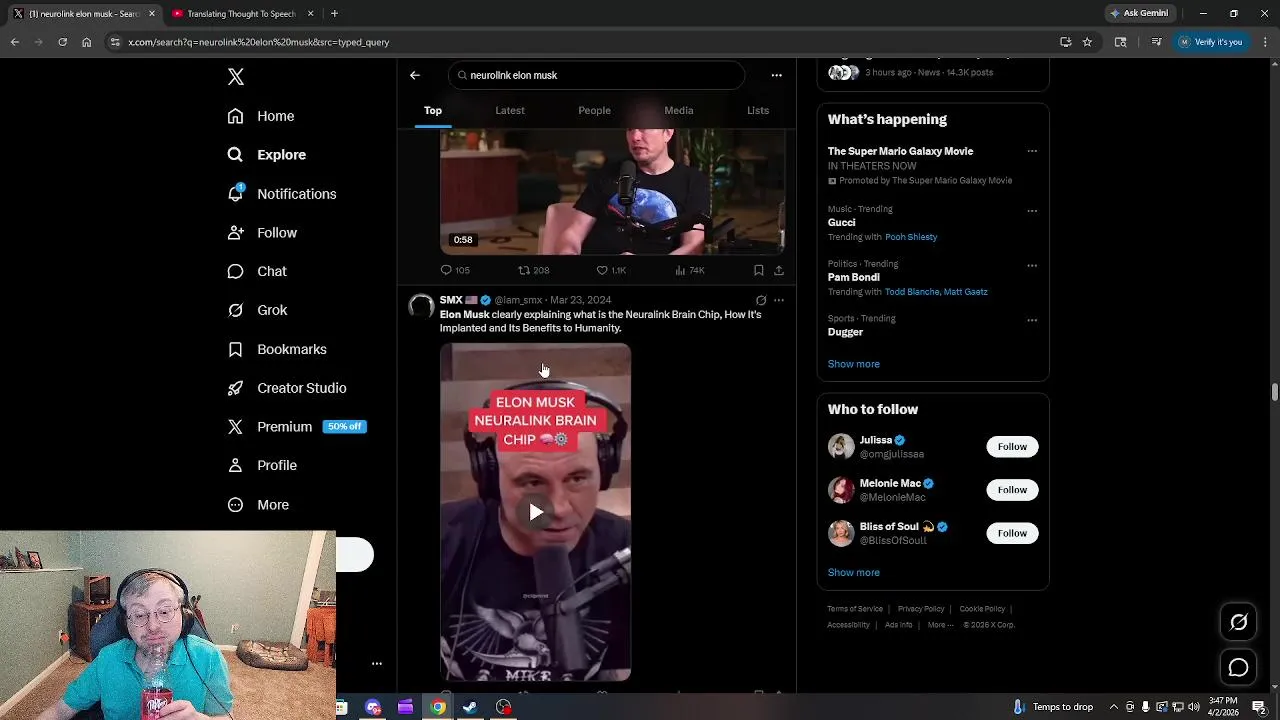Open the Gucci trending topic
This screenshot has height=720, width=1280.
pos(842,223)
